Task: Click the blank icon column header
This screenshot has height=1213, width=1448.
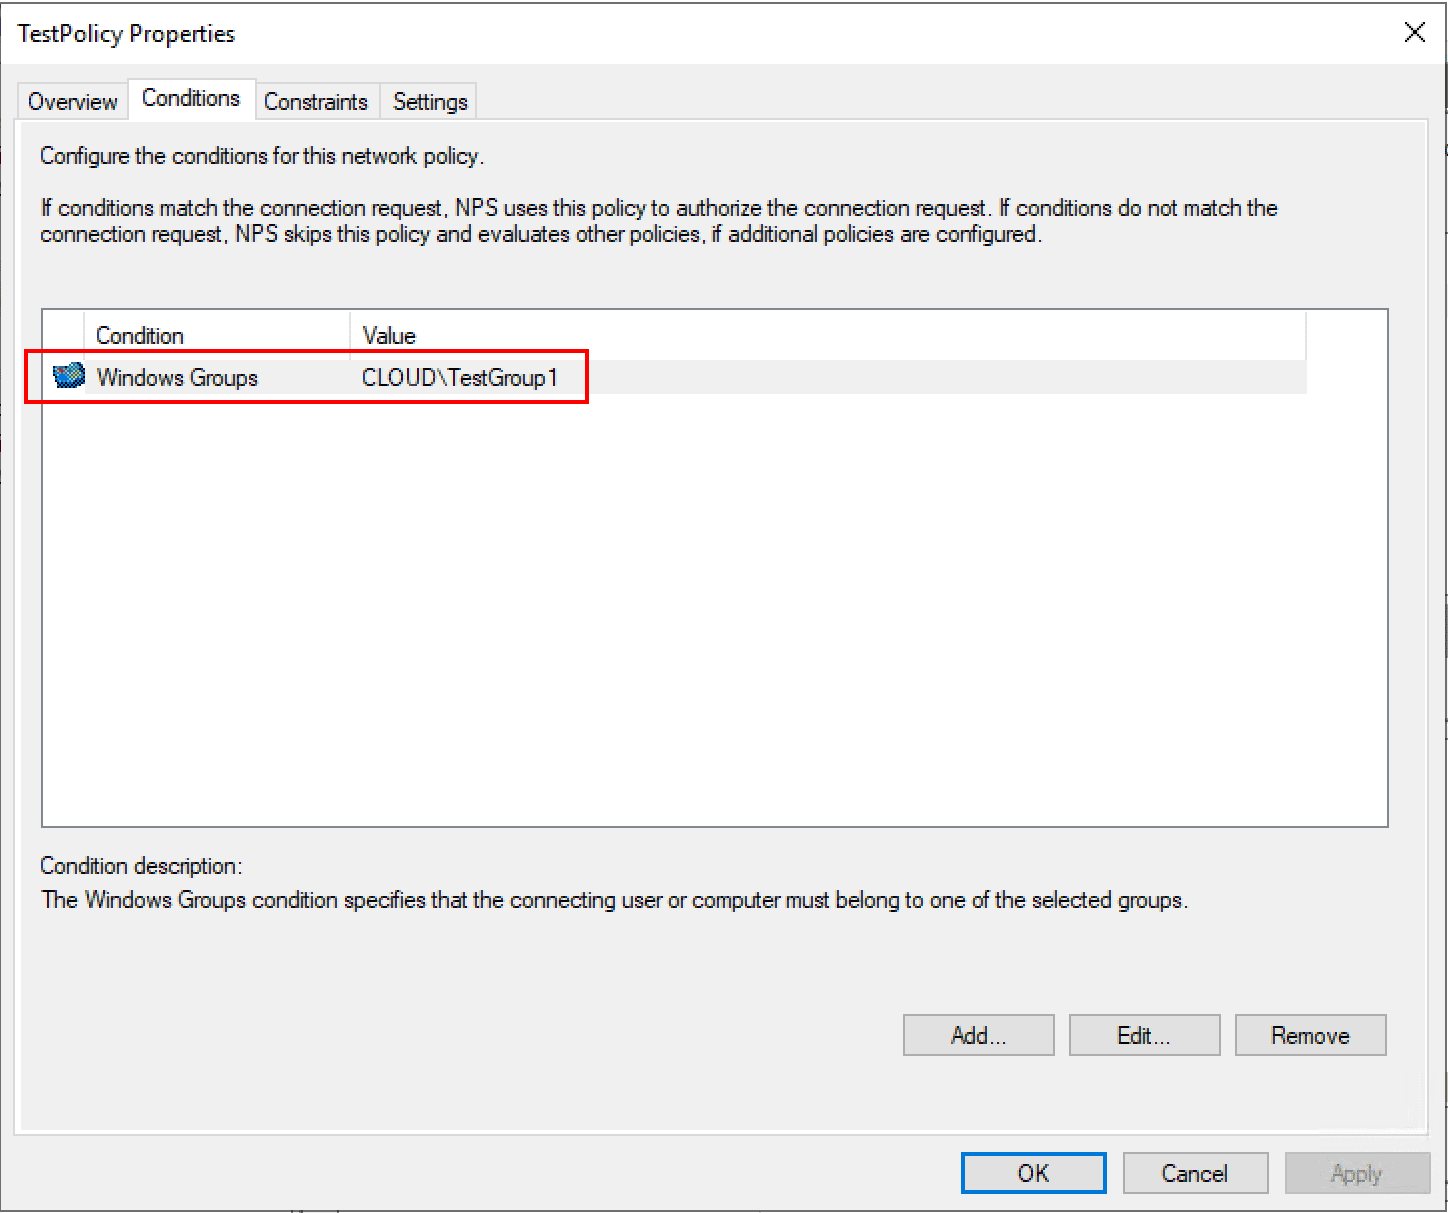Action: coord(64,336)
